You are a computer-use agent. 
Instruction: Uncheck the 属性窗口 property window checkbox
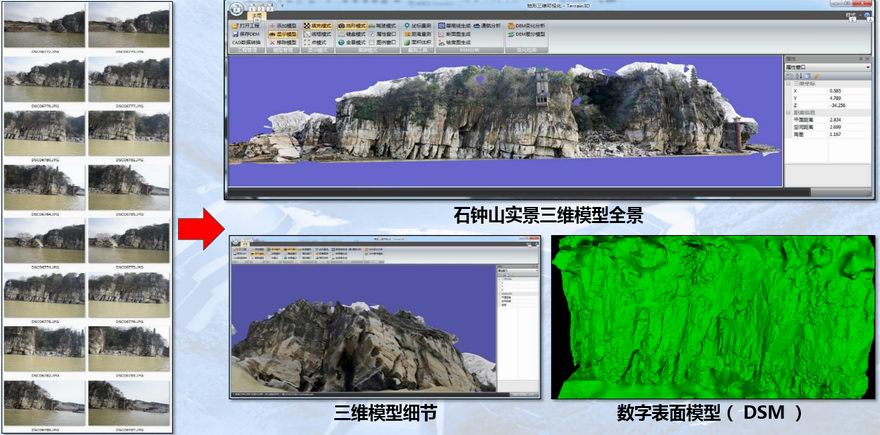click(x=373, y=34)
